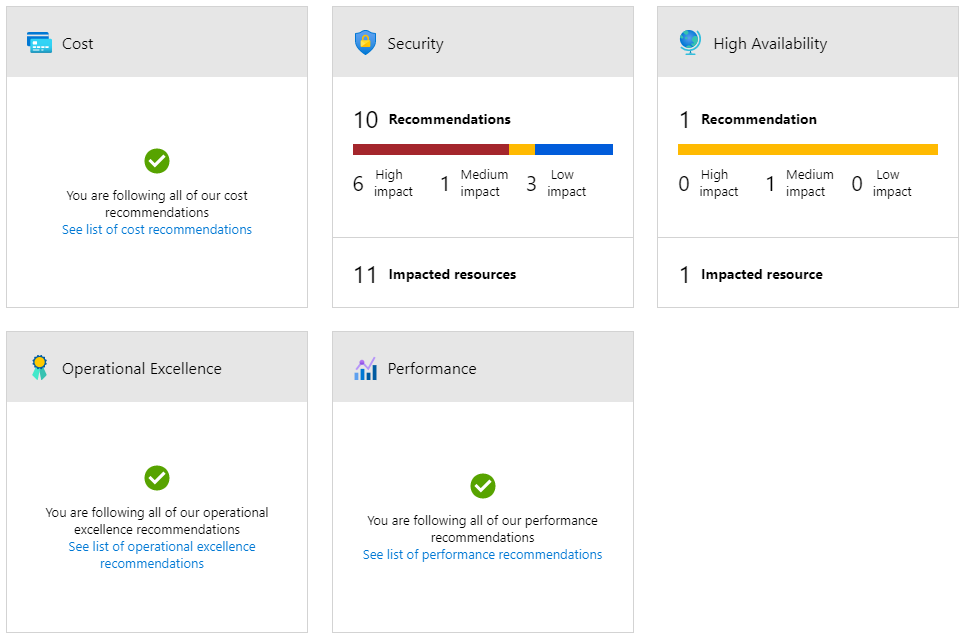966x641 pixels.
Task: Click green checkmark in Operational Excellence tile
Action: 157,478
